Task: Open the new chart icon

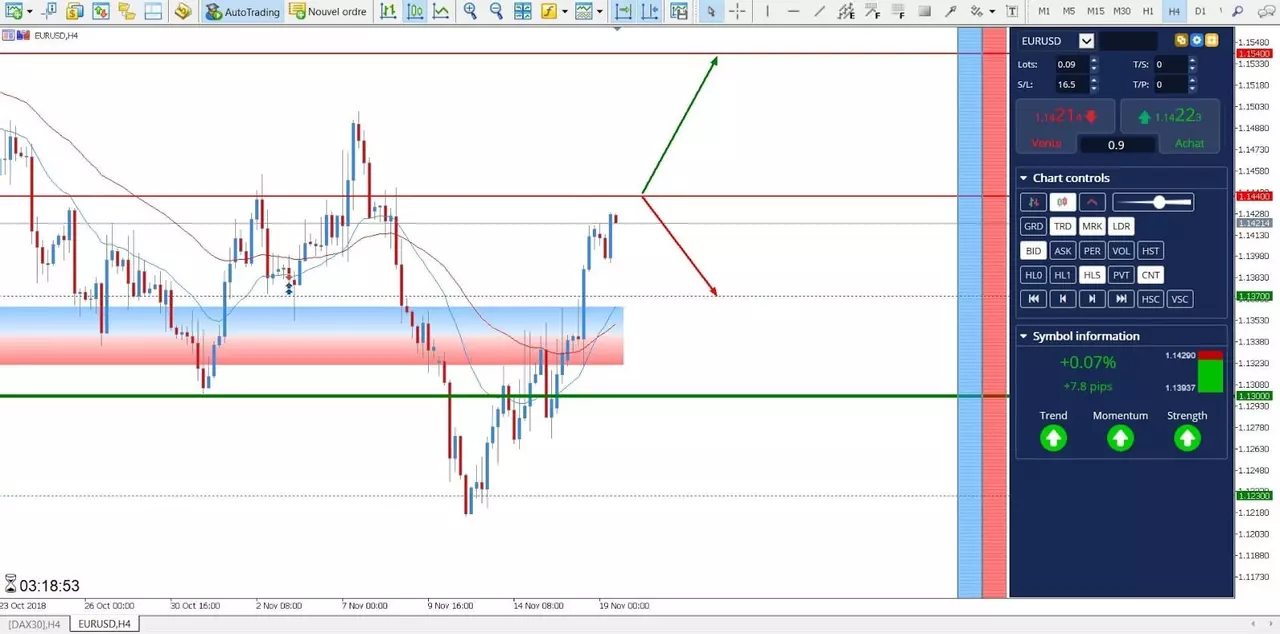Action: [x=14, y=12]
